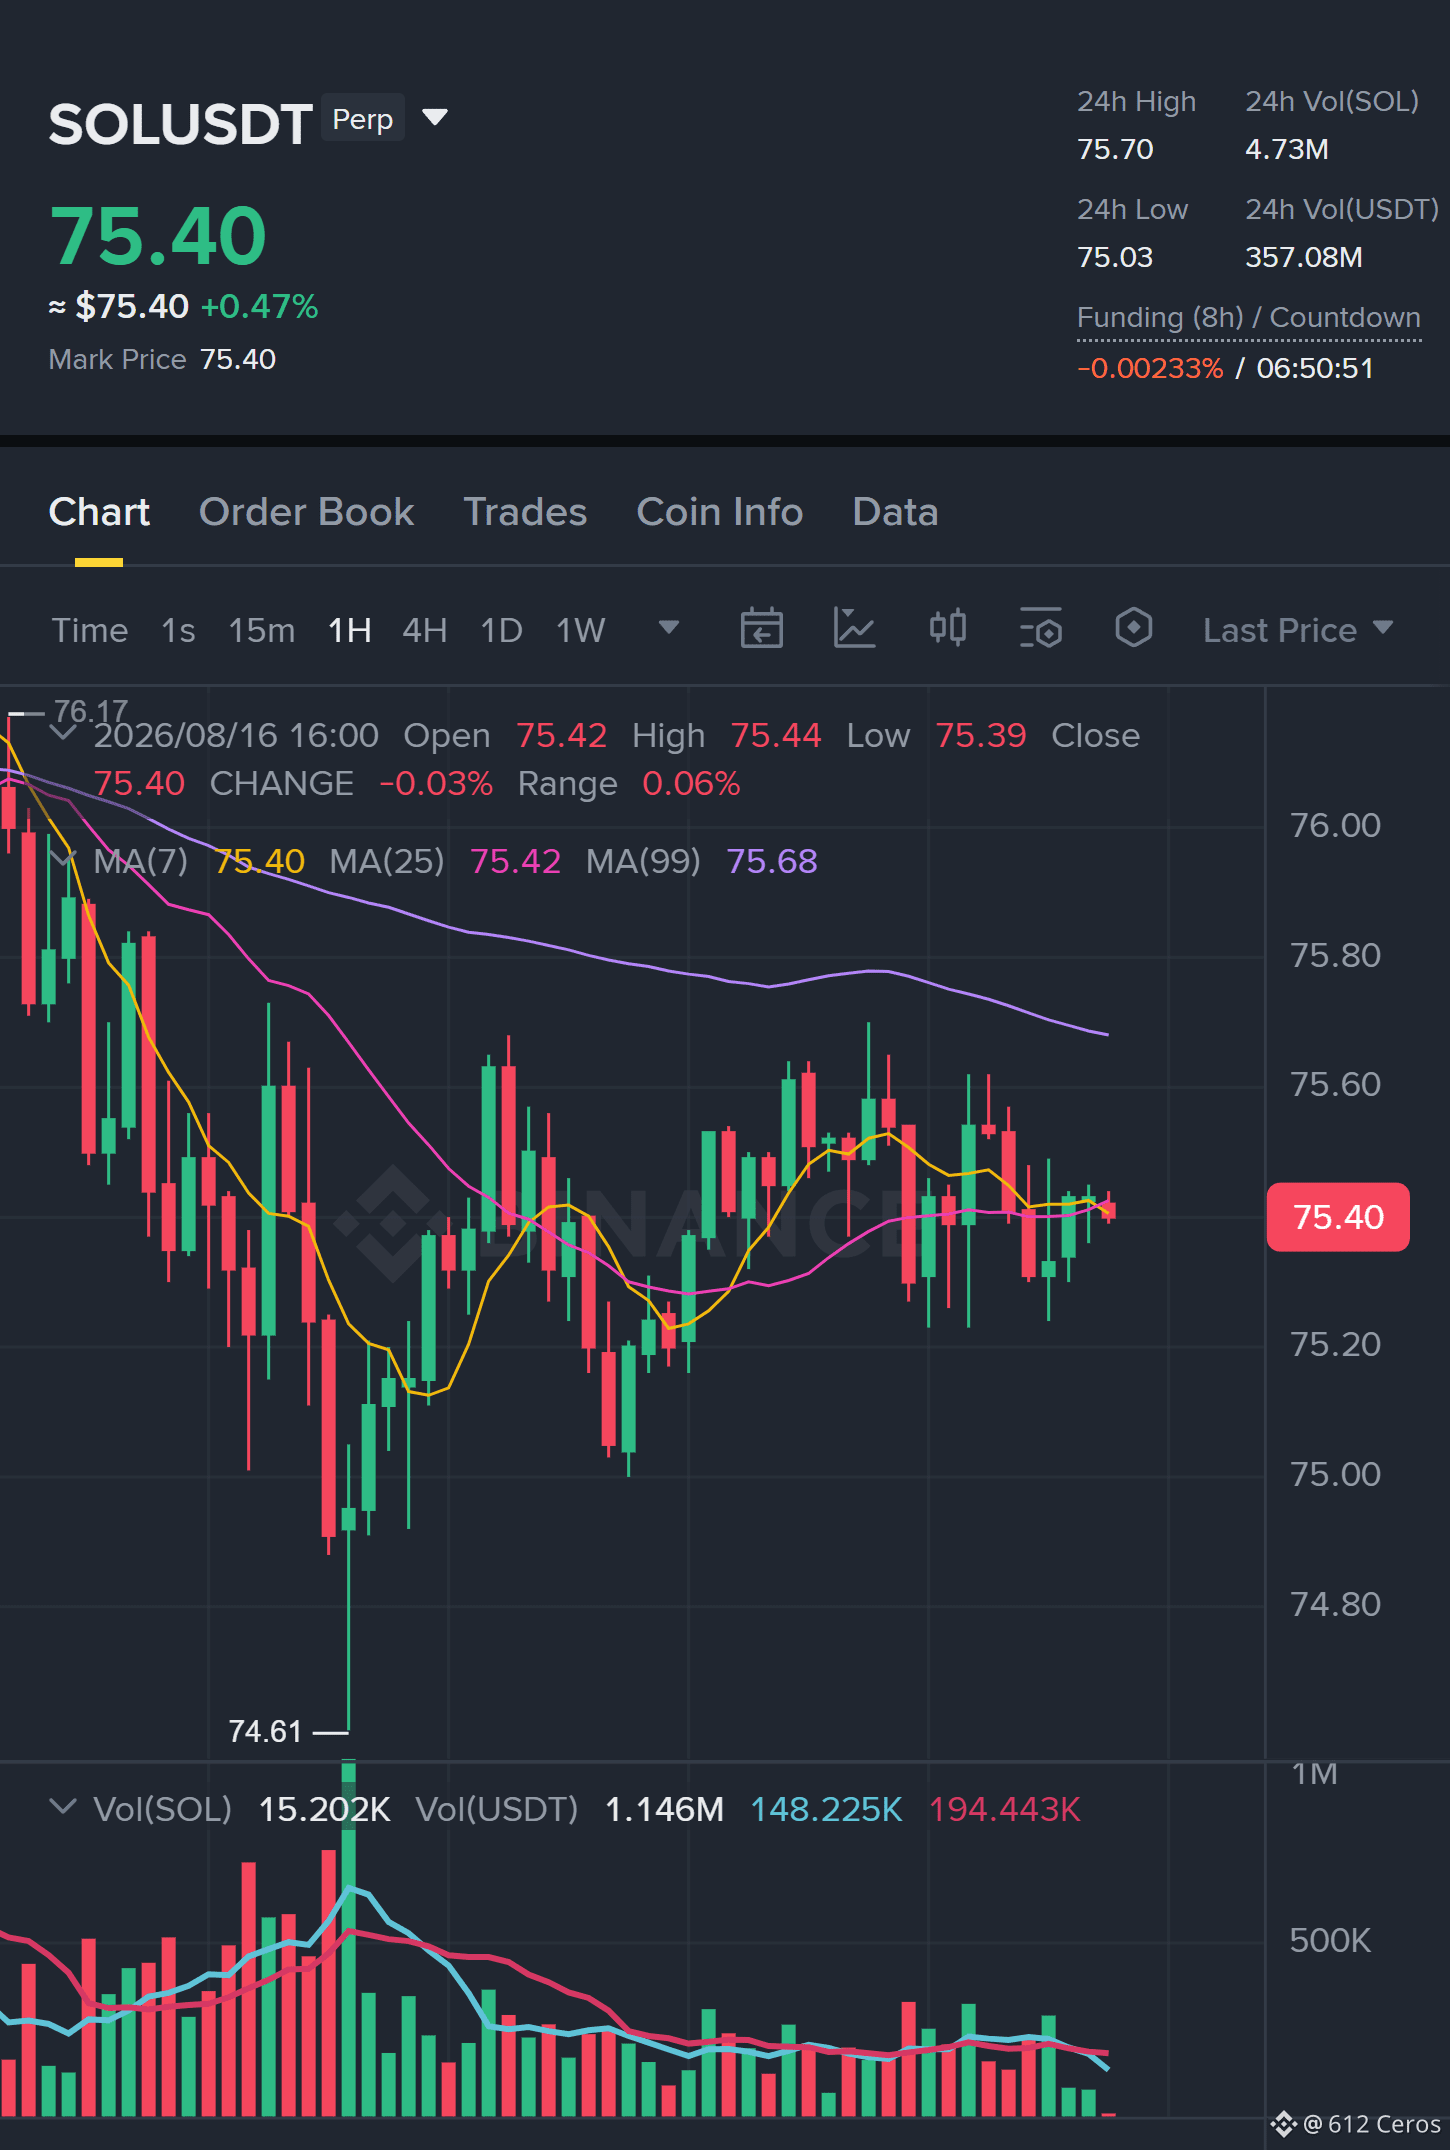Switch to the Data tab

pyautogui.click(x=895, y=512)
